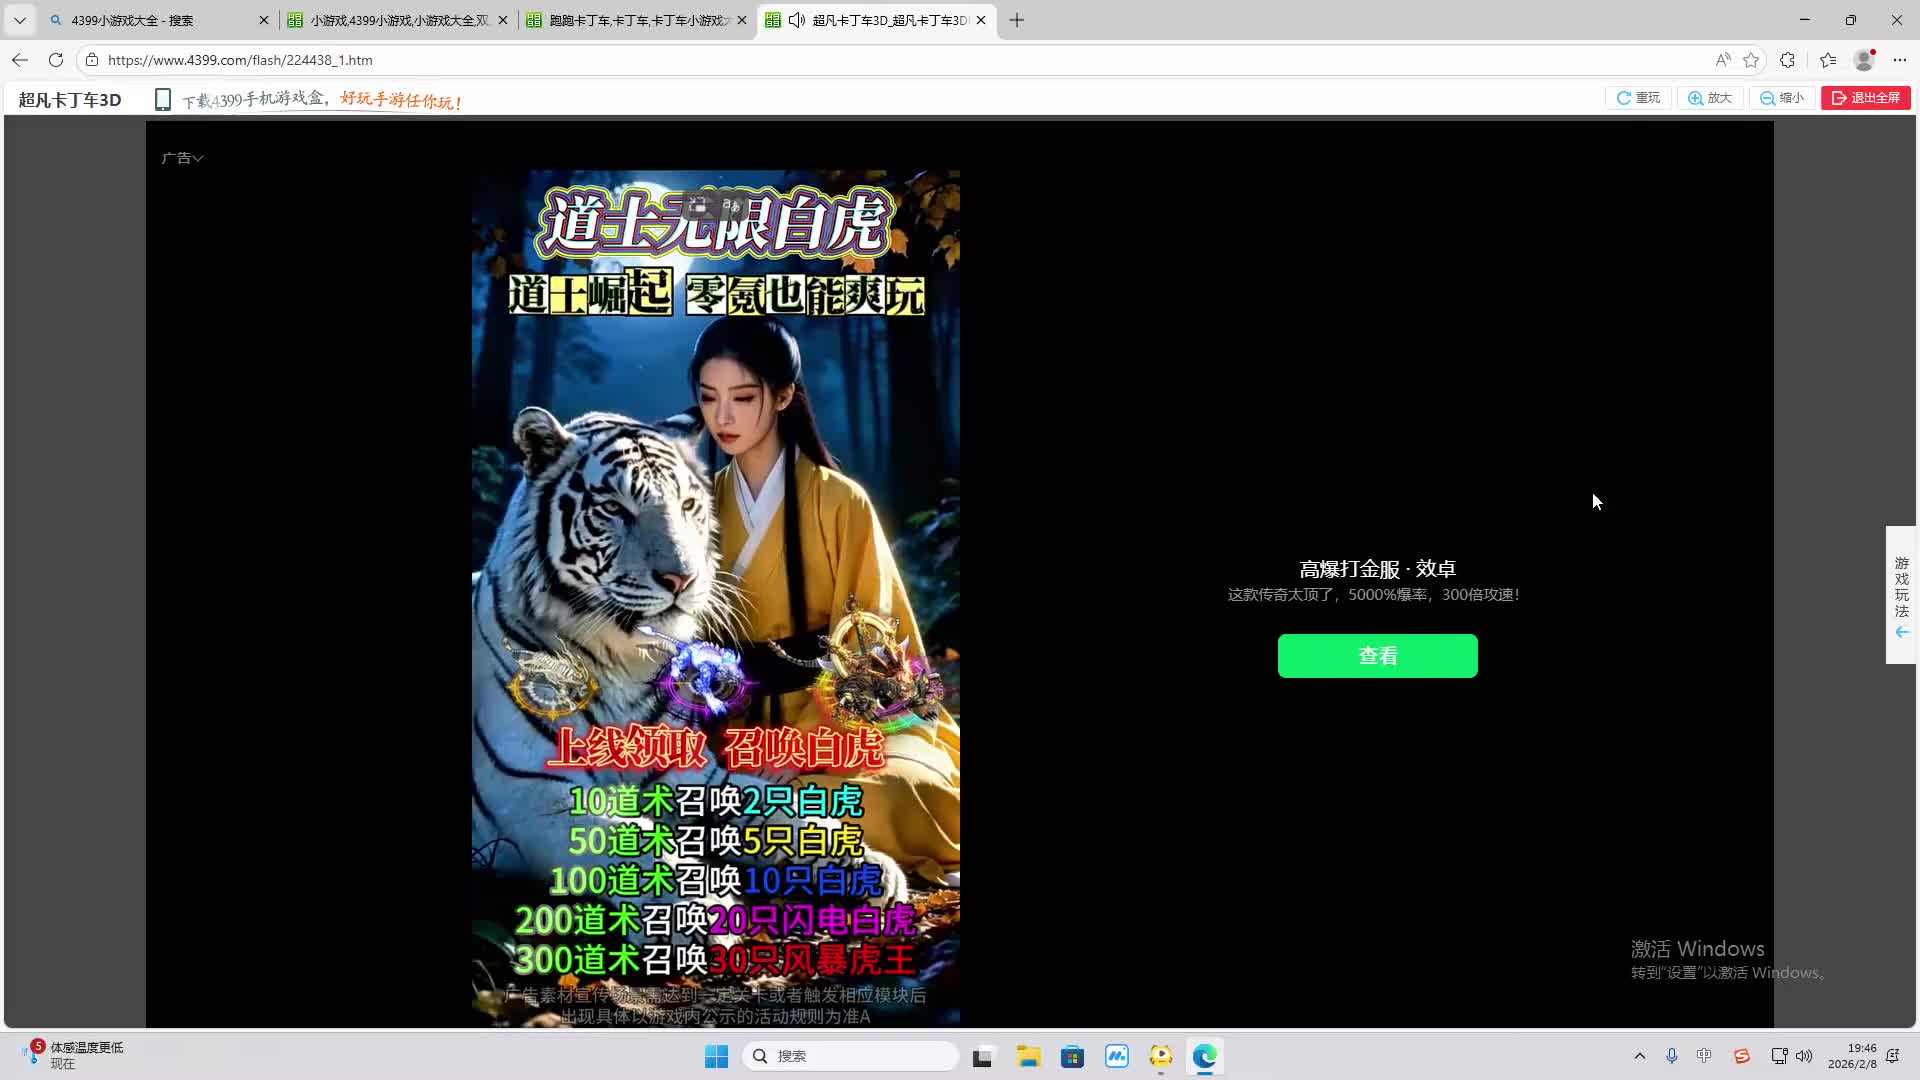Open network settings tray icon
This screenshot has height=1080, width=1920.
pos(1779,1056)
